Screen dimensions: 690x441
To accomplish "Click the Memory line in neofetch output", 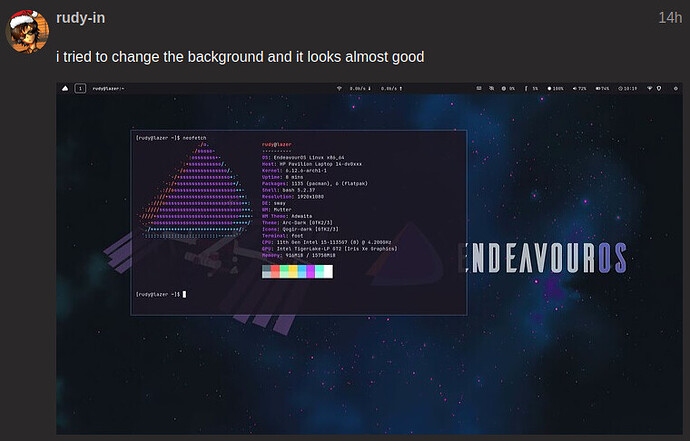I will 298,255.
